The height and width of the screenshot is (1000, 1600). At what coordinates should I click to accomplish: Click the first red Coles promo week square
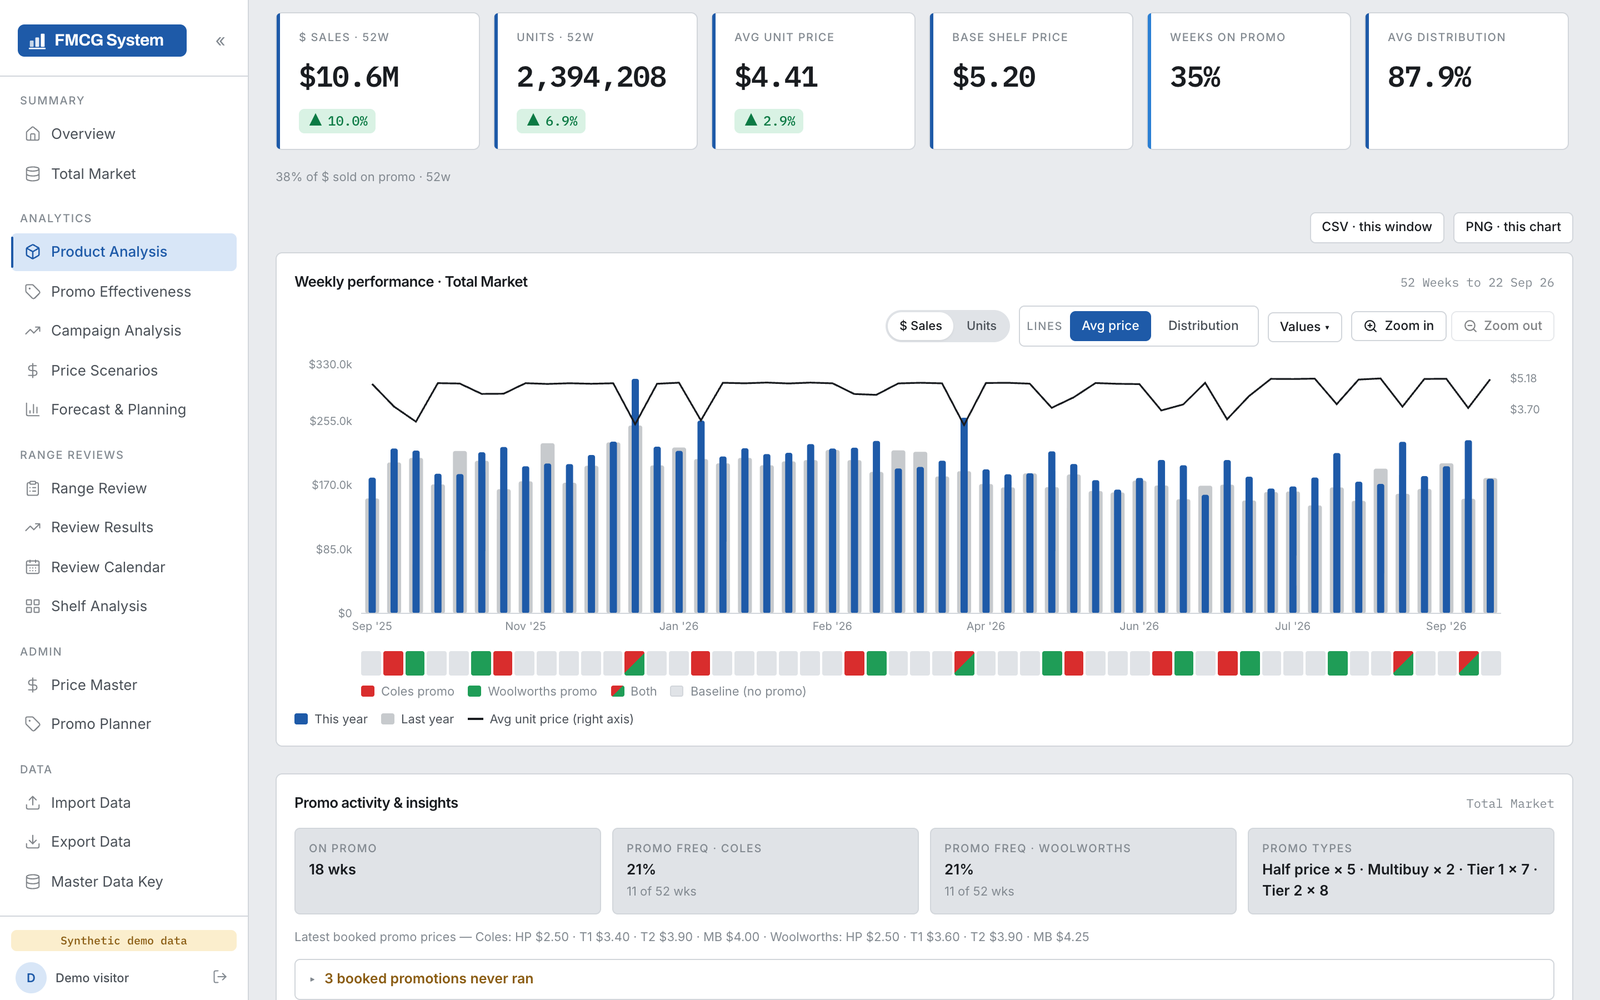pos(393,663)
